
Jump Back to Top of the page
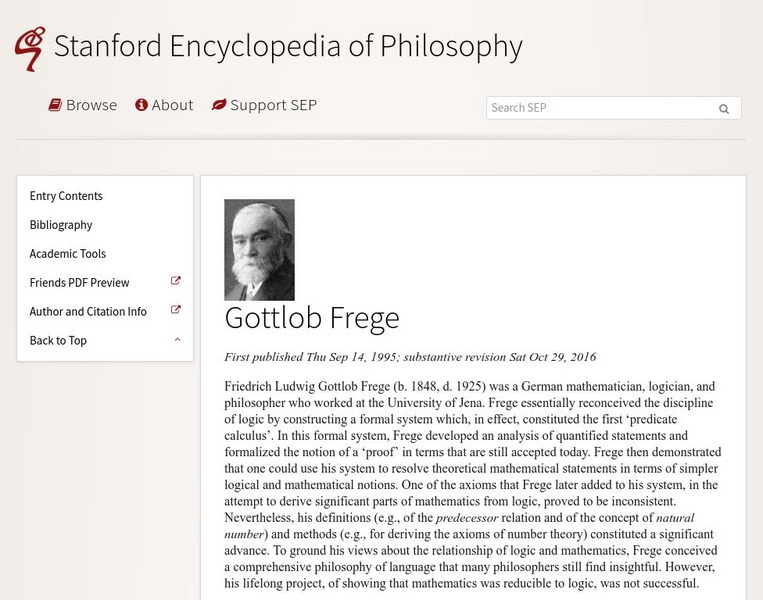click(58, 341)
